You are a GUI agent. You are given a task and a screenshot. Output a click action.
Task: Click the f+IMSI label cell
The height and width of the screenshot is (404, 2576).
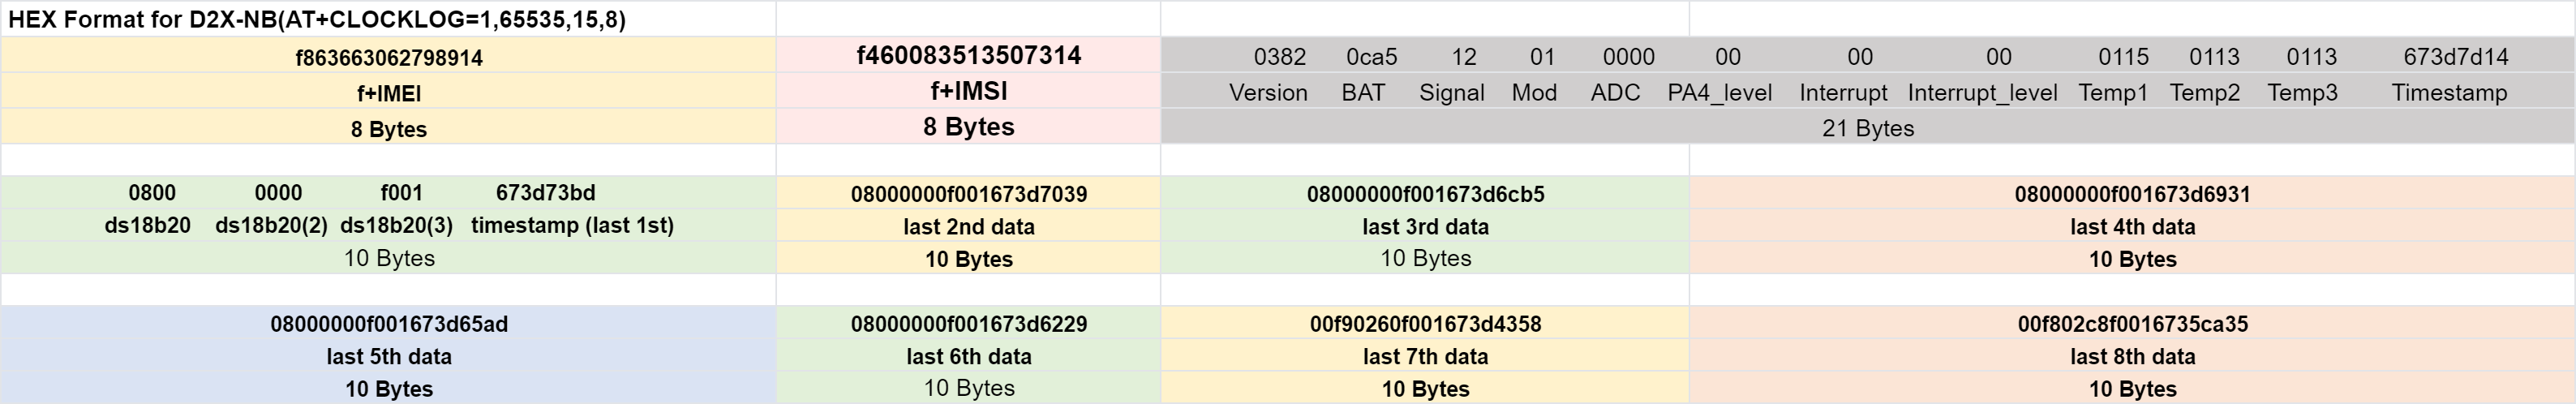tap(968, 92)
